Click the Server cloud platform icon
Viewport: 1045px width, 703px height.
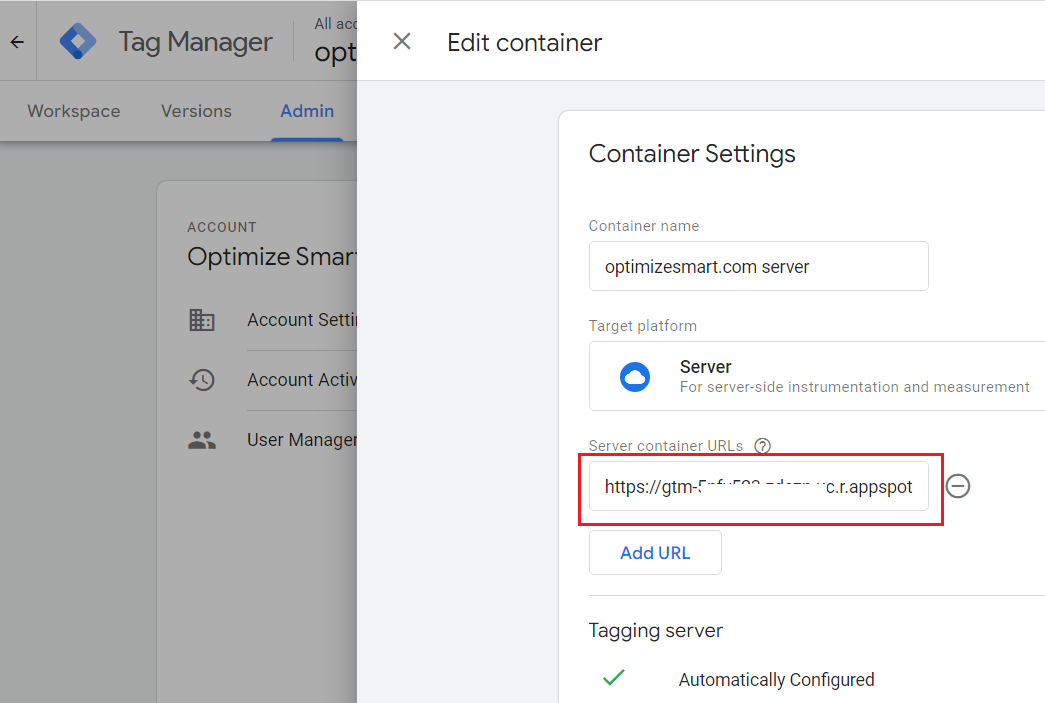click(x=634, y=376)
